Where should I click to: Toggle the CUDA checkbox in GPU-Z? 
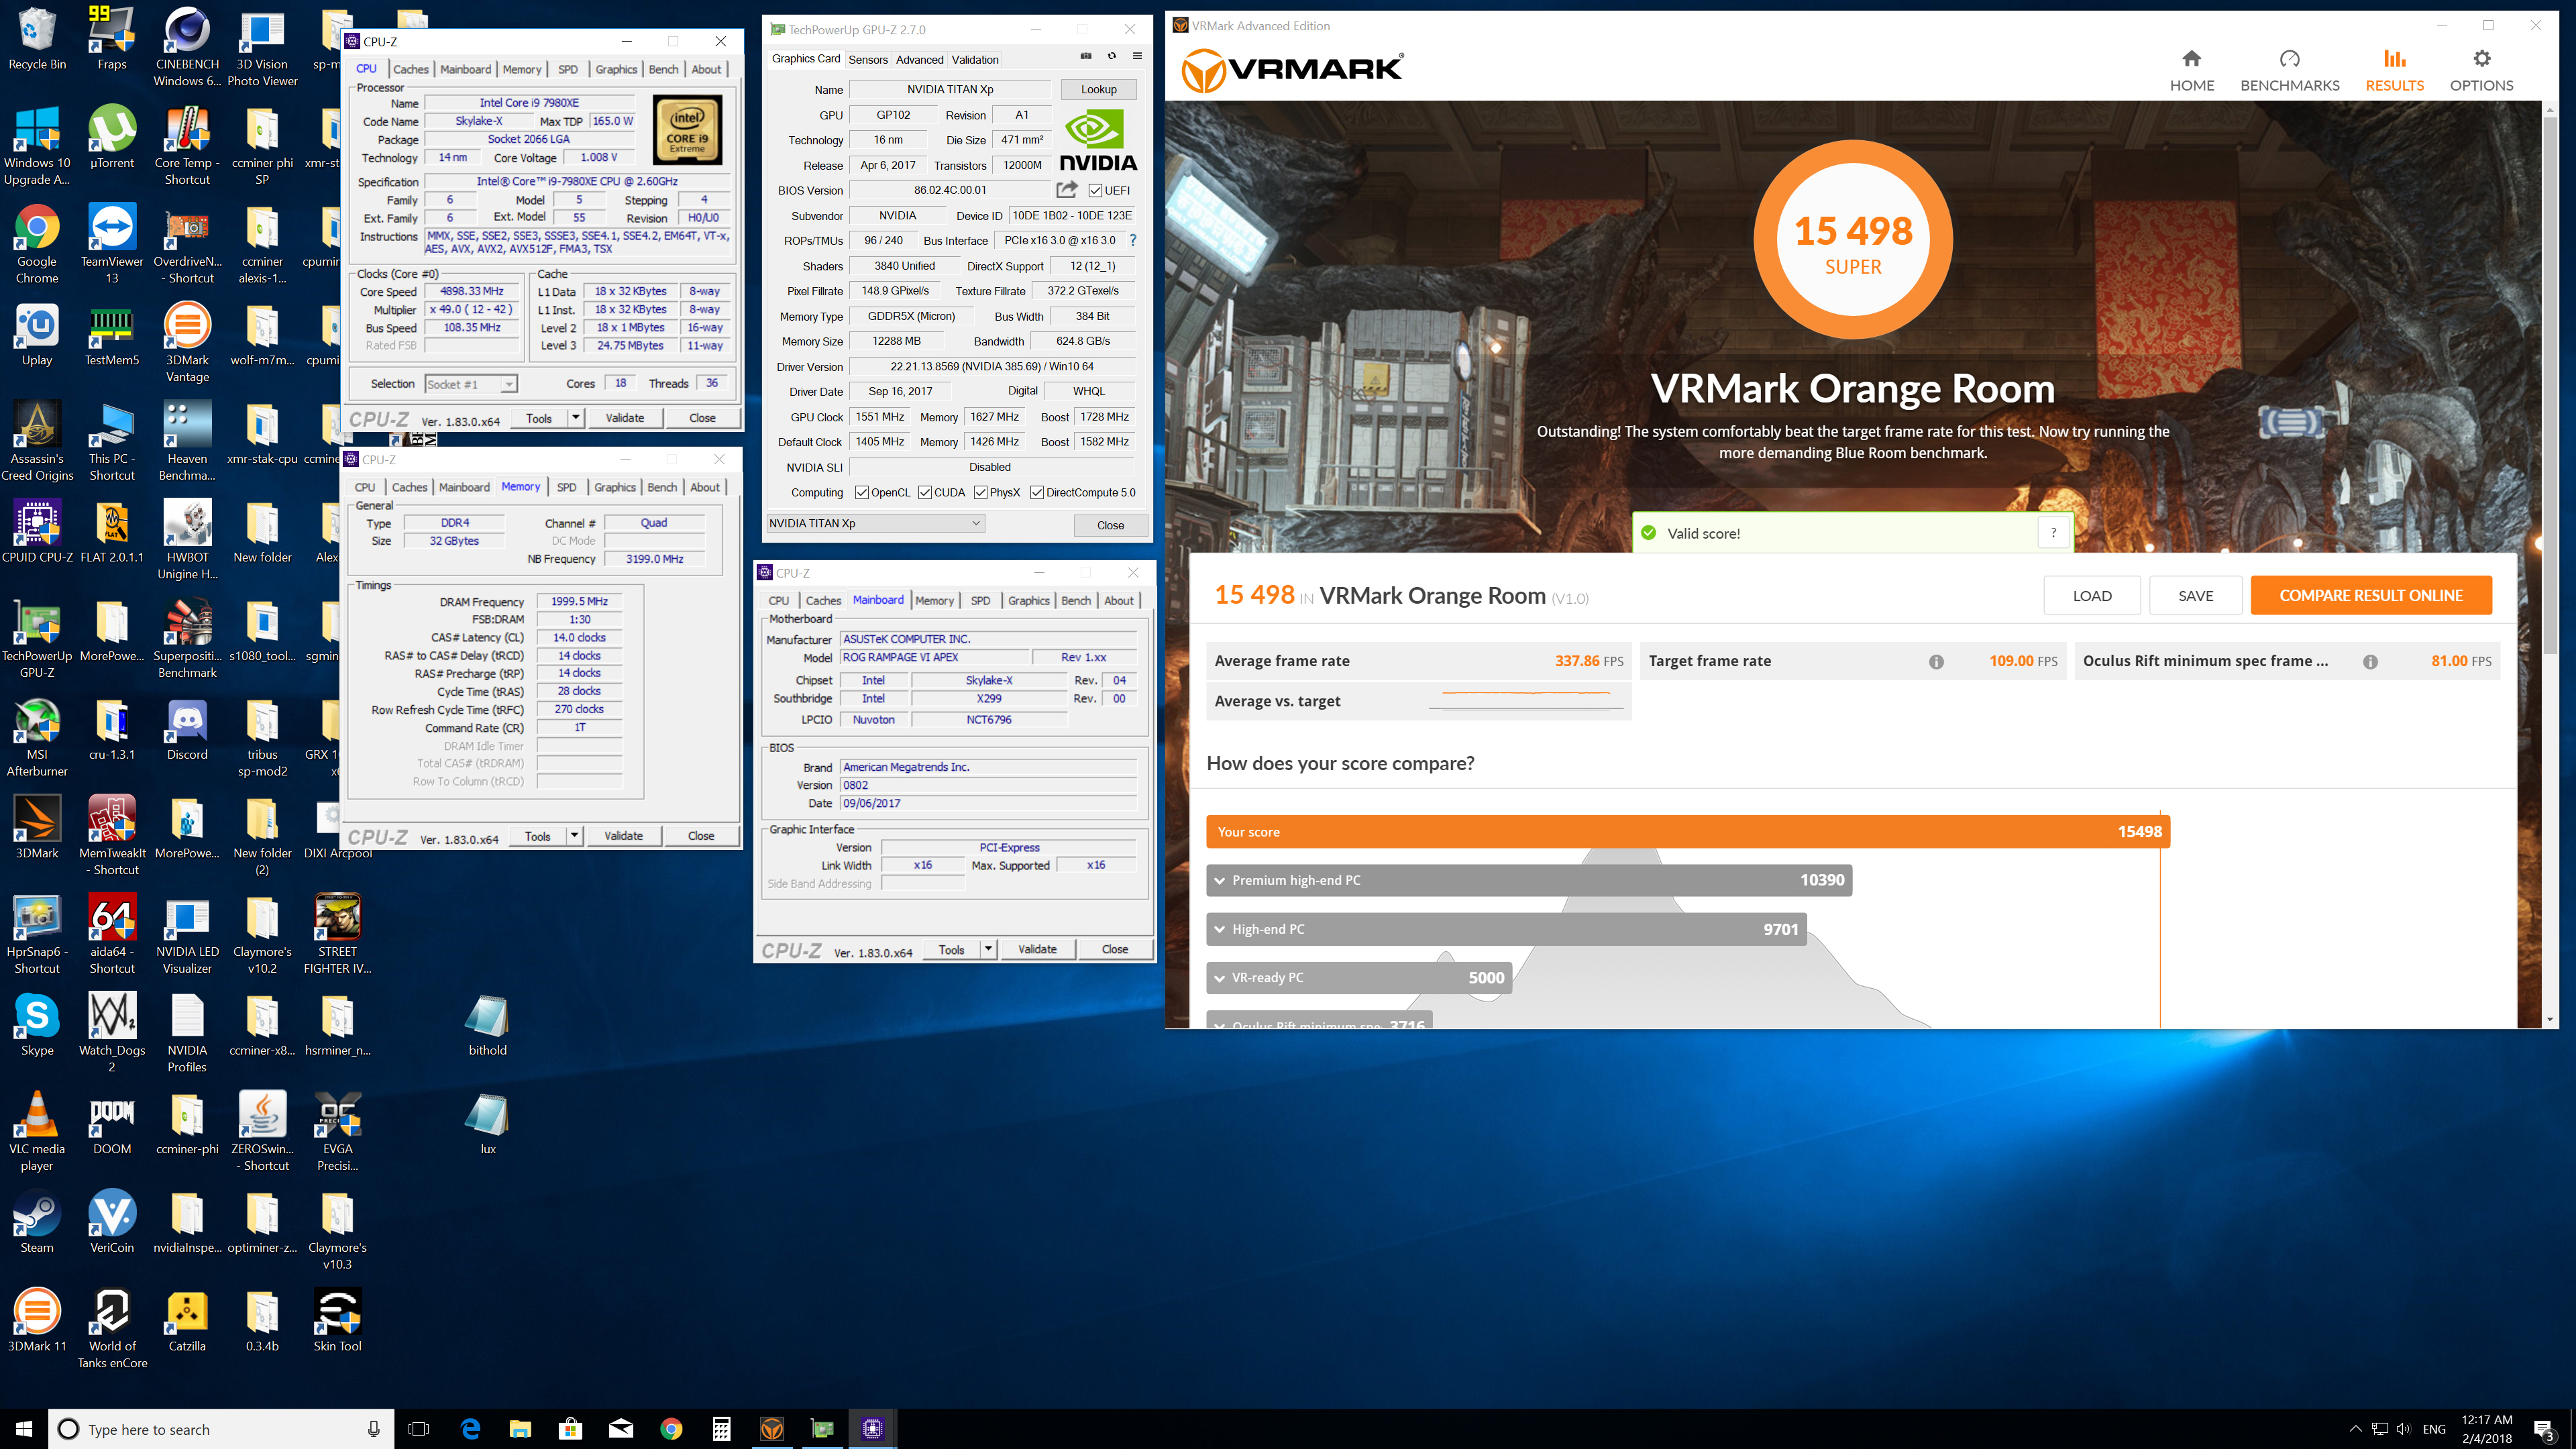[x=925, y=492]
